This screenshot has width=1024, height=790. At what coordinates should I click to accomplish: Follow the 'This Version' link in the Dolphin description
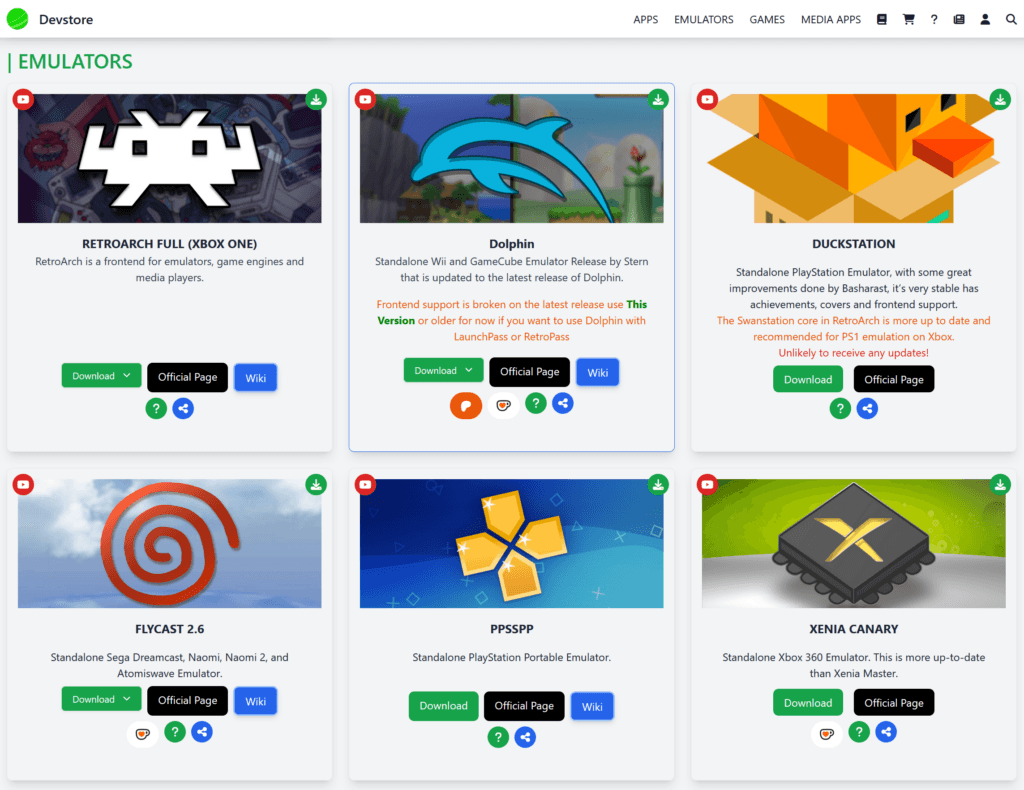(636, 305)
